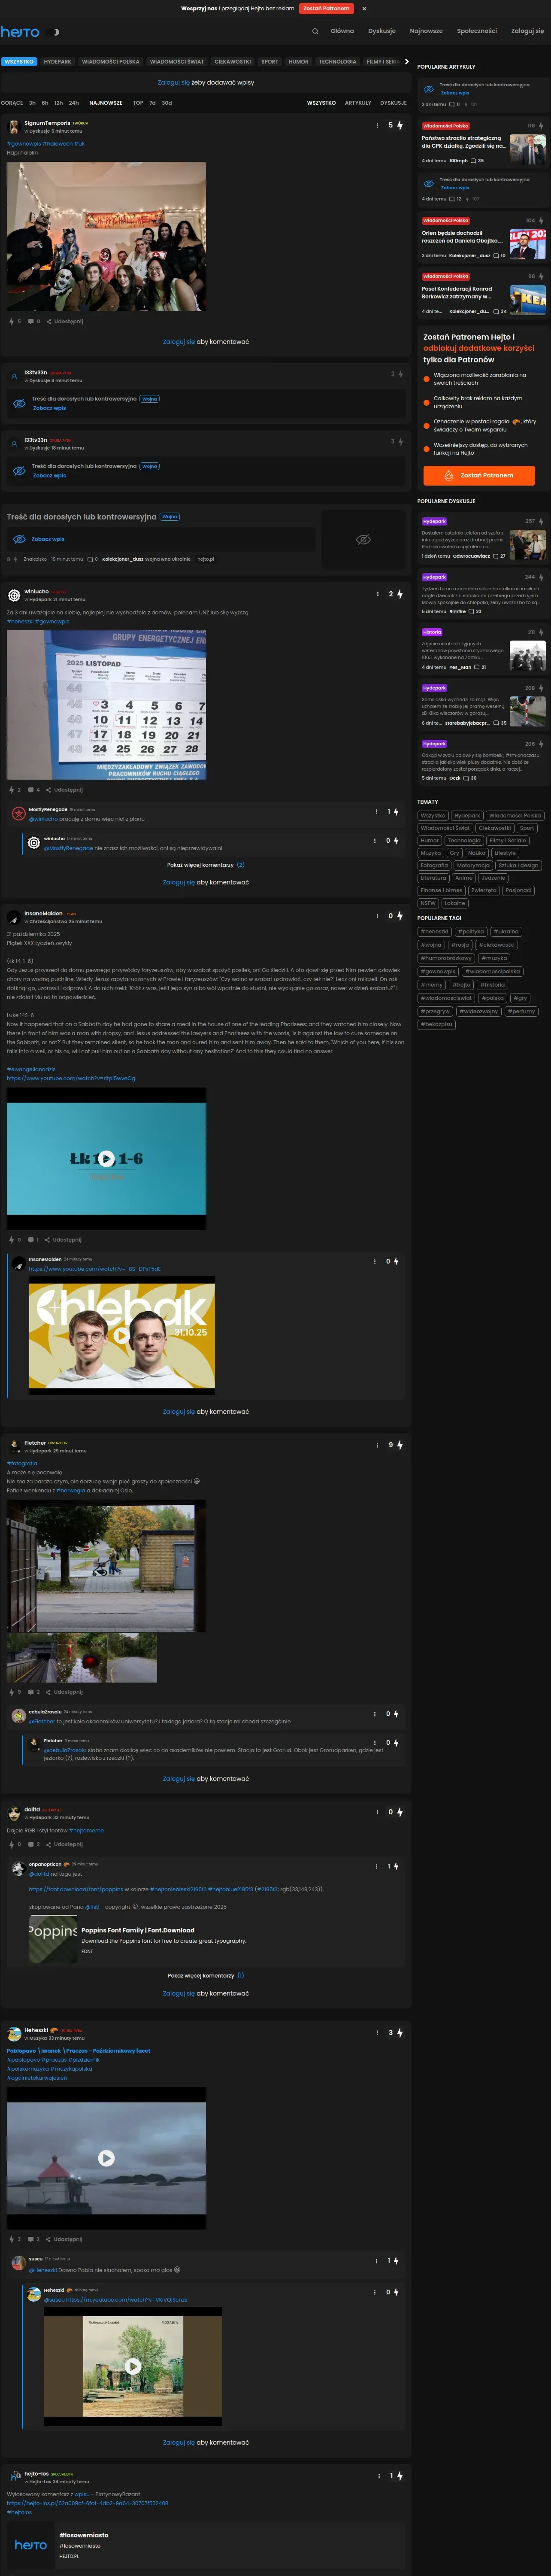Viewport: 551px width, 2576px height.
Task: Select the HYDEPARK category tab
Action: 57,62
